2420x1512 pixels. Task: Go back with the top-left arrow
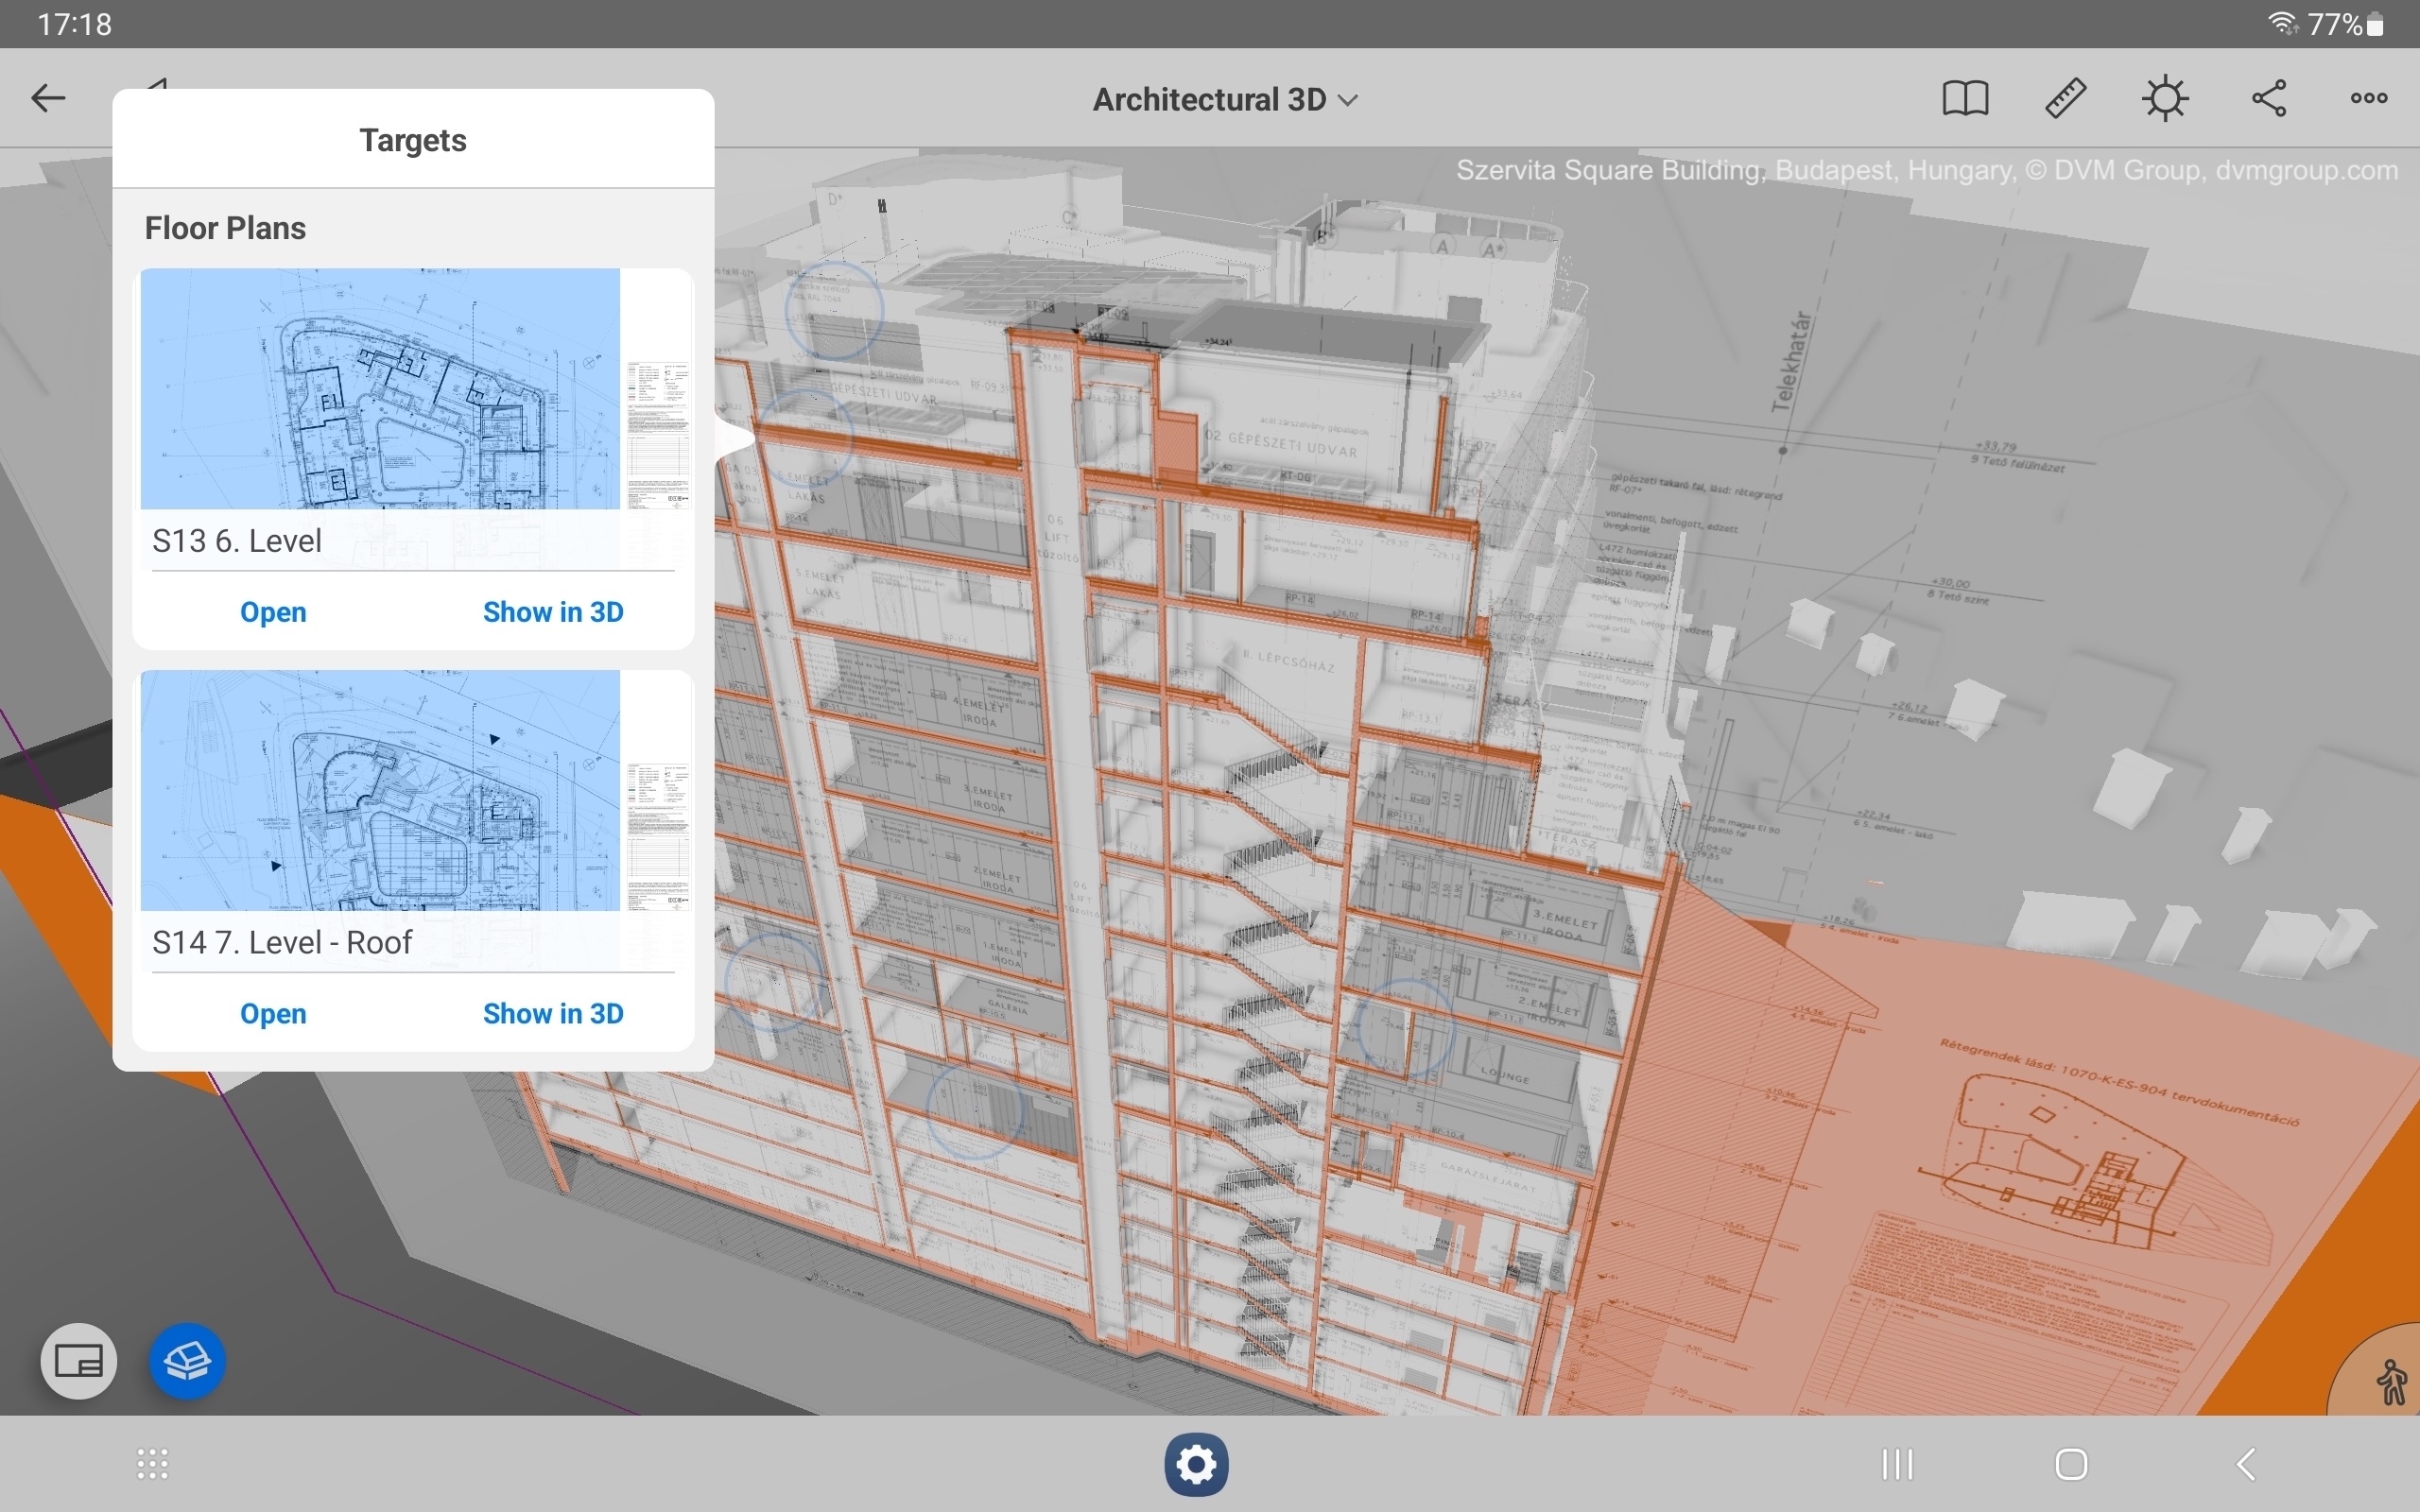(x=48, y=98)
